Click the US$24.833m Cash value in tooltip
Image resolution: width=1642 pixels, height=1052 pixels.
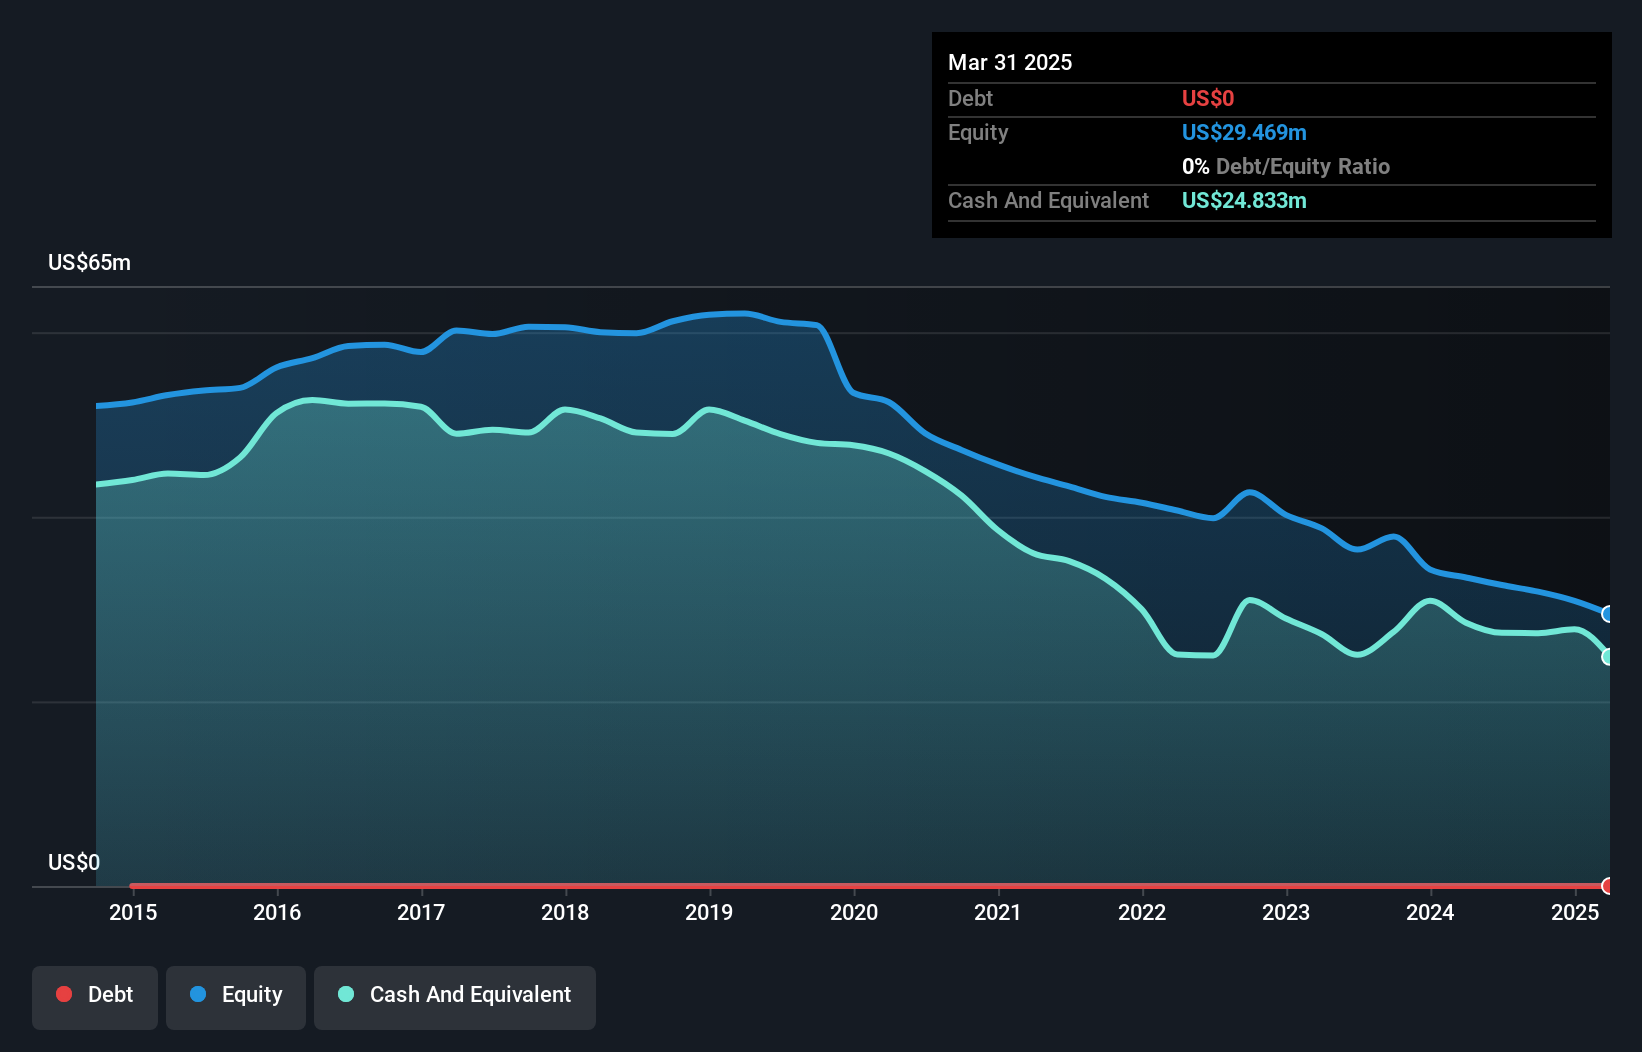click(x=1244, y=201)
